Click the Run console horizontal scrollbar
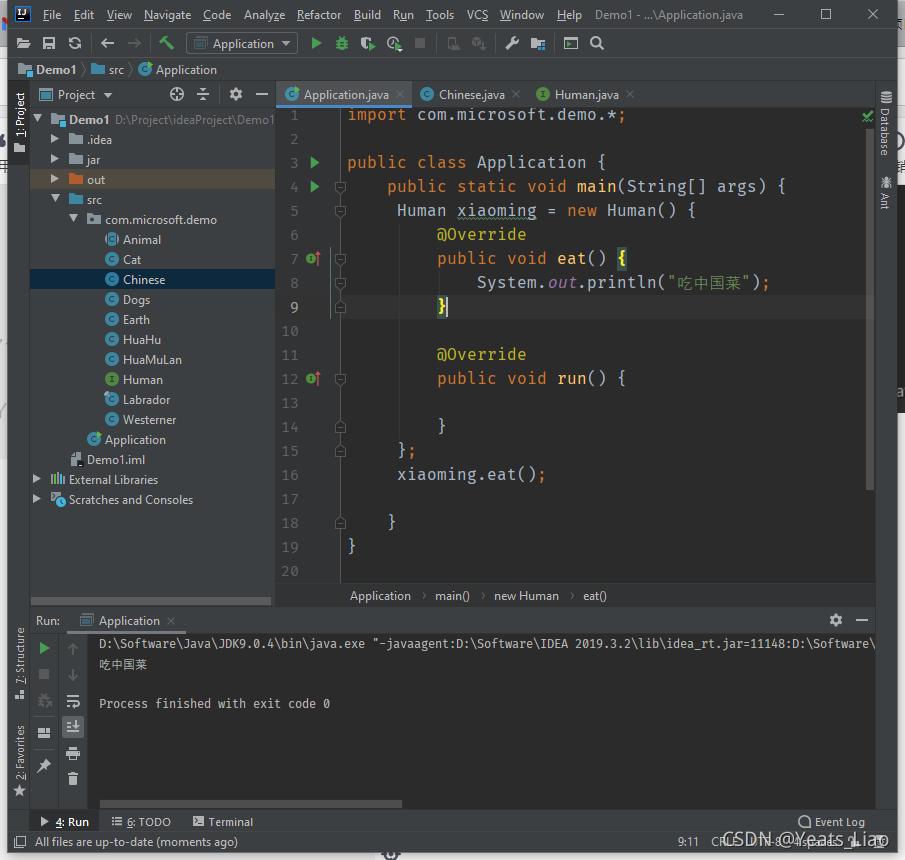This screenshot has height=860, width=905. 250,803
